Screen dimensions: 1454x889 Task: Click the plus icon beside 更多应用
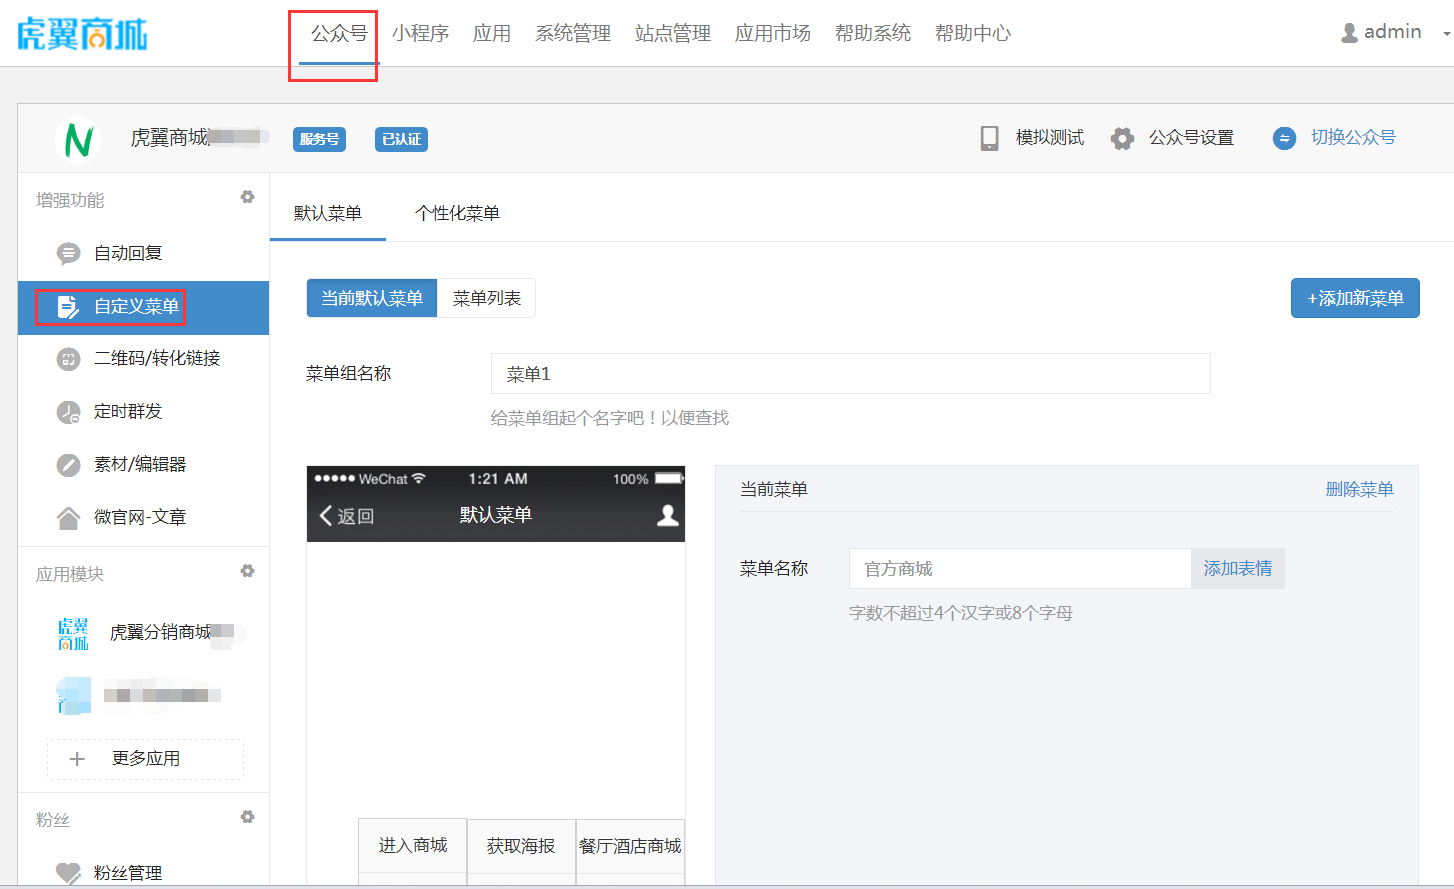coord(77,759)
